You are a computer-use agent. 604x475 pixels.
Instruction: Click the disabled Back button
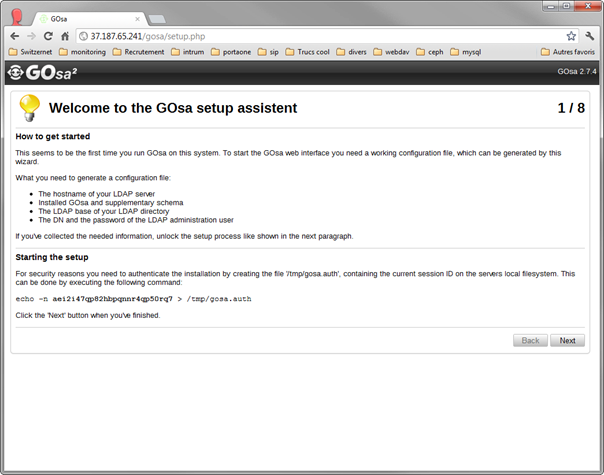(530, 341)
